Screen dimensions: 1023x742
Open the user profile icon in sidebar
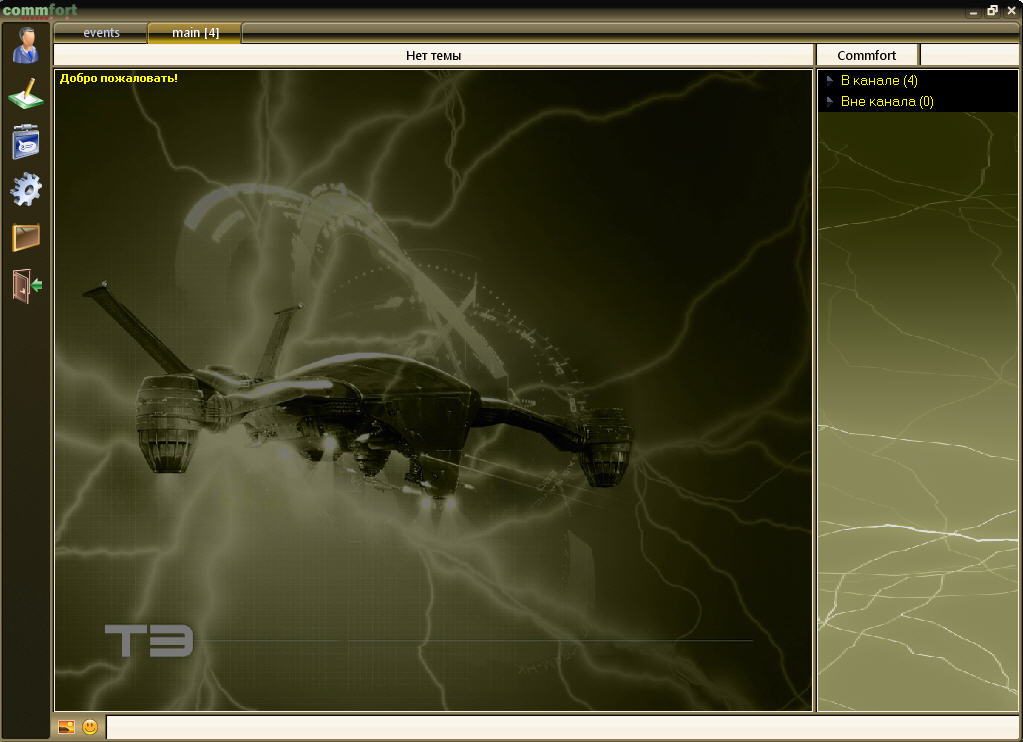point(25,45)
